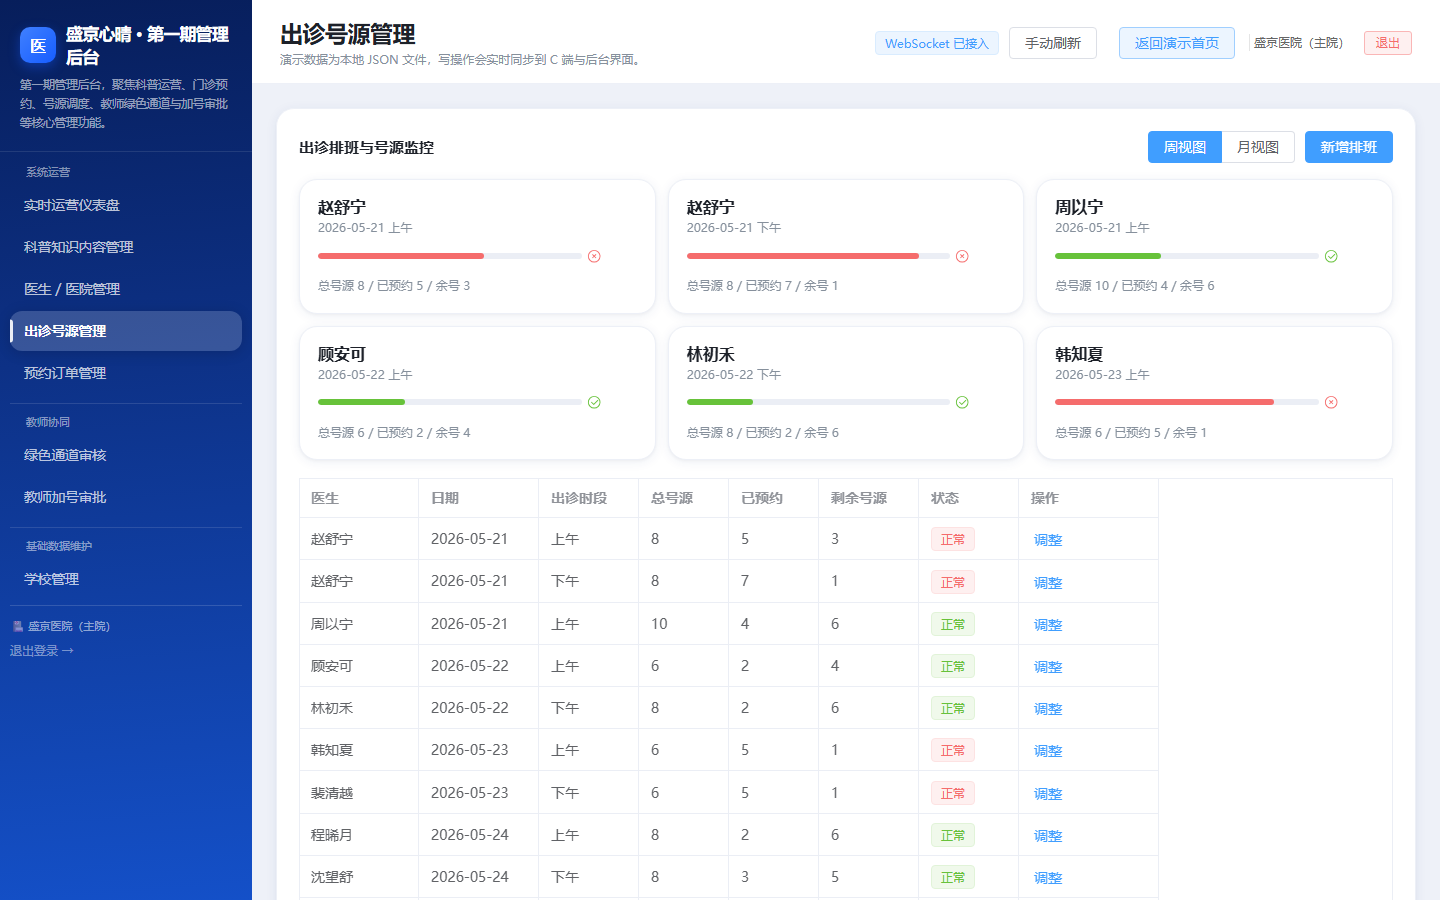Click 调整 link for 赵舒宁 上午 row

point(1048,540)
